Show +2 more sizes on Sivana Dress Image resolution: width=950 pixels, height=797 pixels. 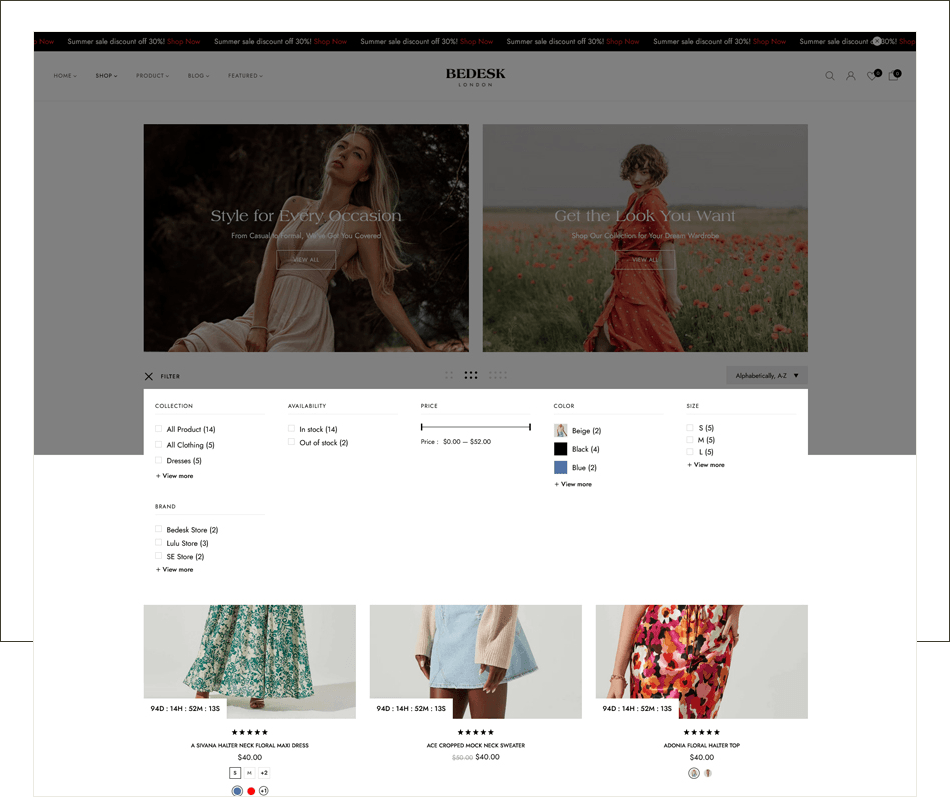click(264, 773)
